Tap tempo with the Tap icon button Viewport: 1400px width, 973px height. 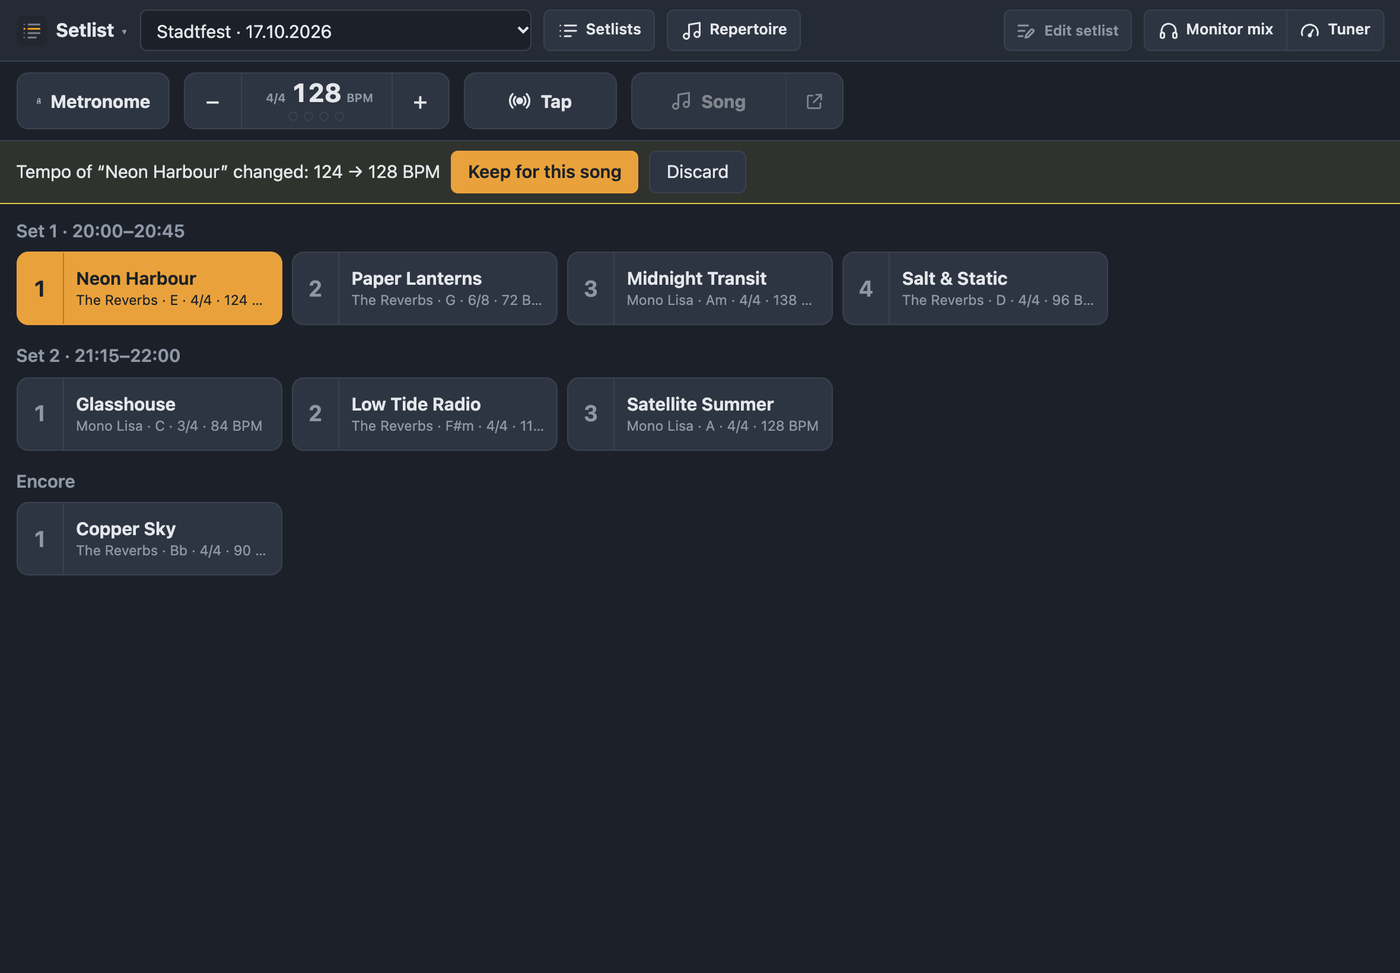[540, 101]
